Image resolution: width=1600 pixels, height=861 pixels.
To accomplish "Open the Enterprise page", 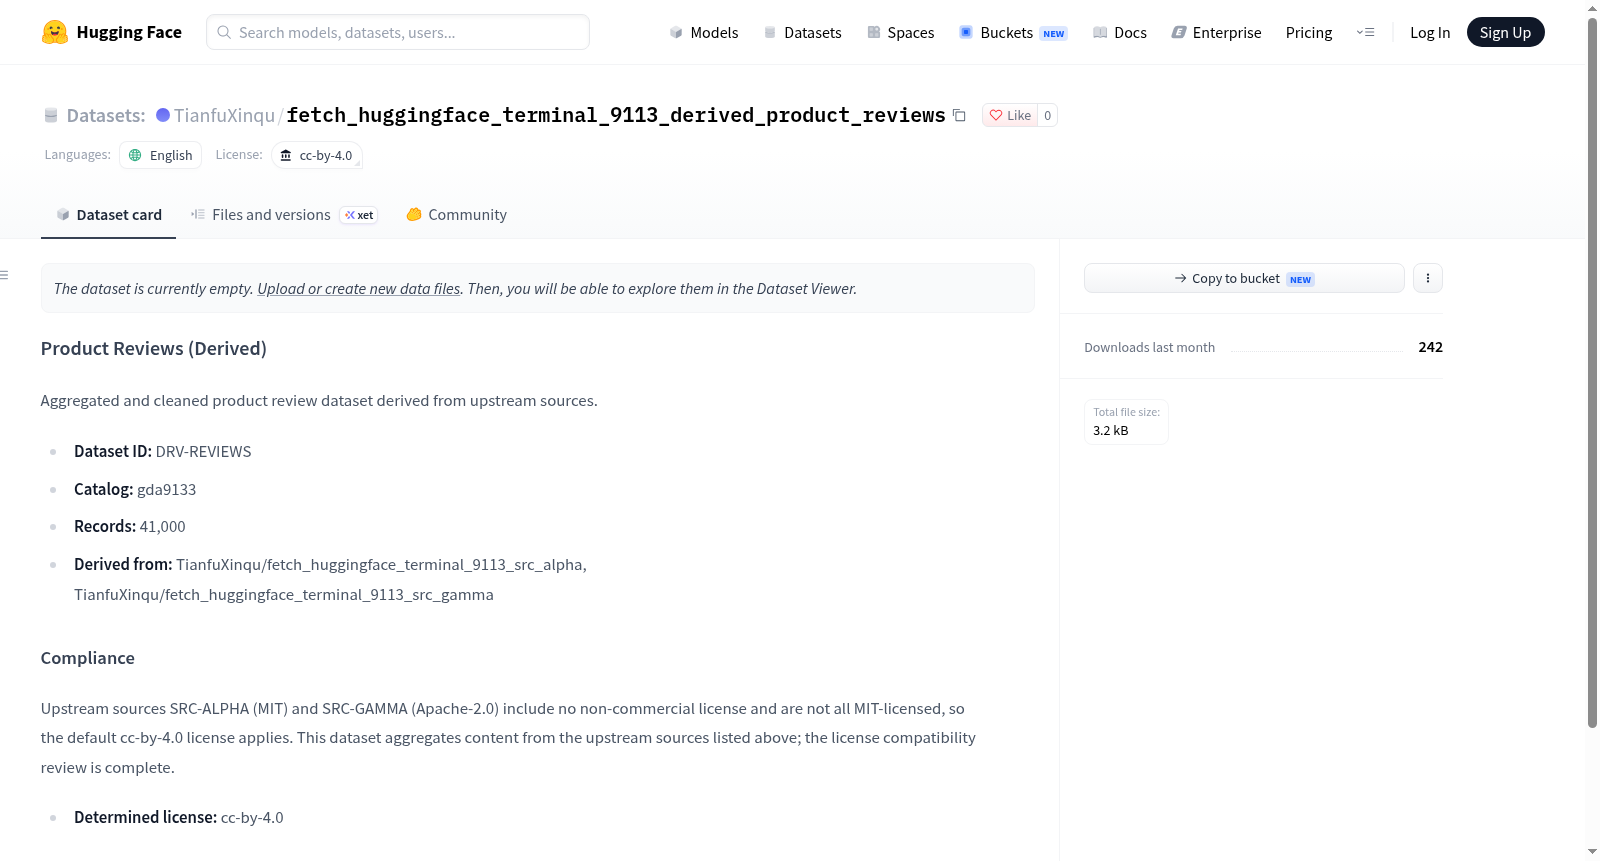I will (x=1216, y=32).
